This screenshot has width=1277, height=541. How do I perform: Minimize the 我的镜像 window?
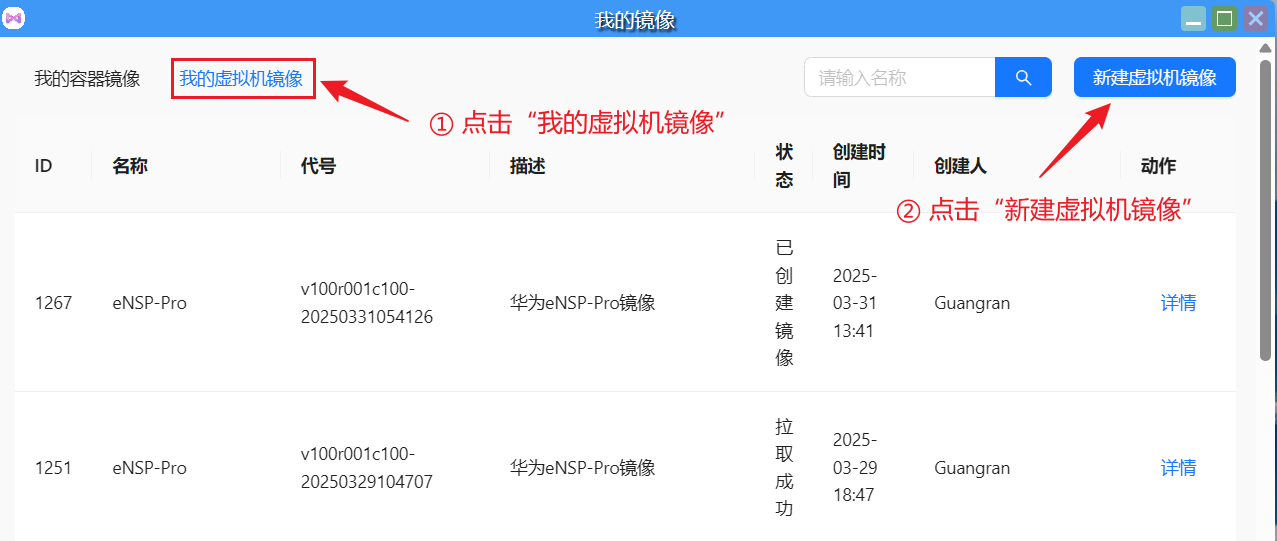[x=1193, y=18]
